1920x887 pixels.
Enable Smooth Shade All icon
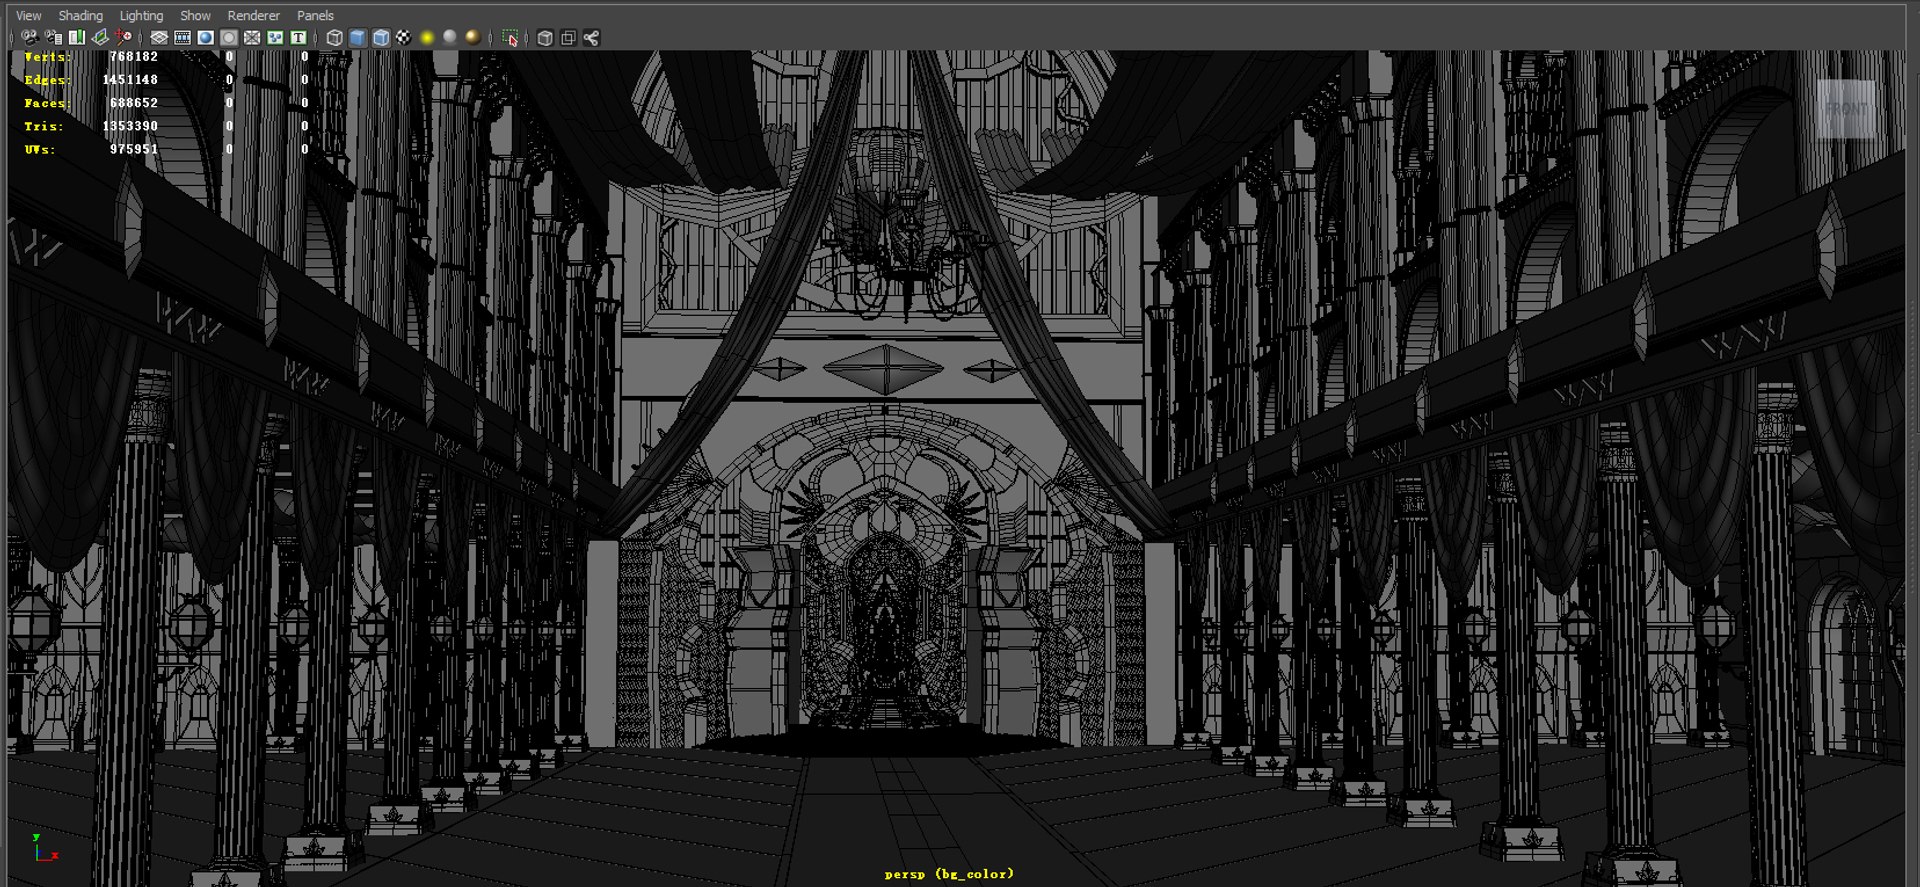coord(357,38)
